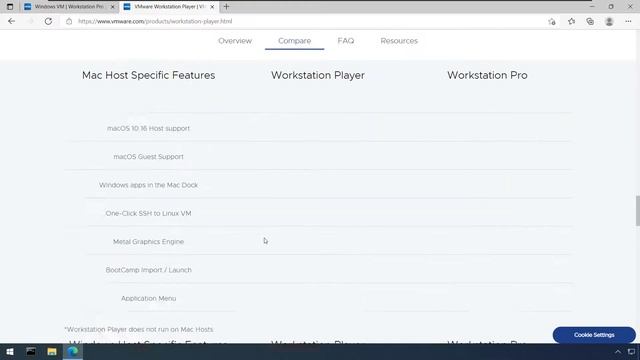This screenshot has height=360, width=640.
Task: Open the tab actions menu icon
Action: coord(10,7)
